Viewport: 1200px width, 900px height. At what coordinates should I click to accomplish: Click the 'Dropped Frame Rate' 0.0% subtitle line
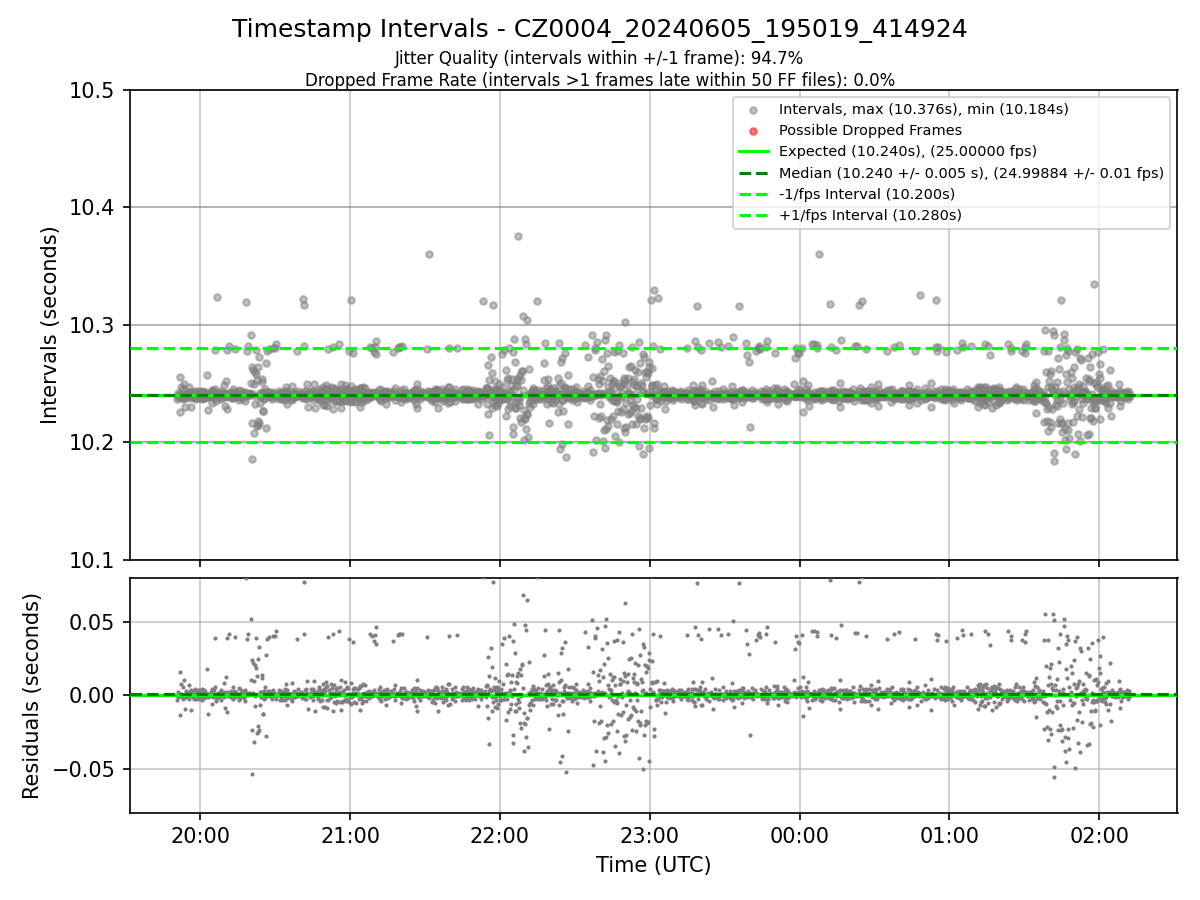pyautogui.click(x=599, y=79)
